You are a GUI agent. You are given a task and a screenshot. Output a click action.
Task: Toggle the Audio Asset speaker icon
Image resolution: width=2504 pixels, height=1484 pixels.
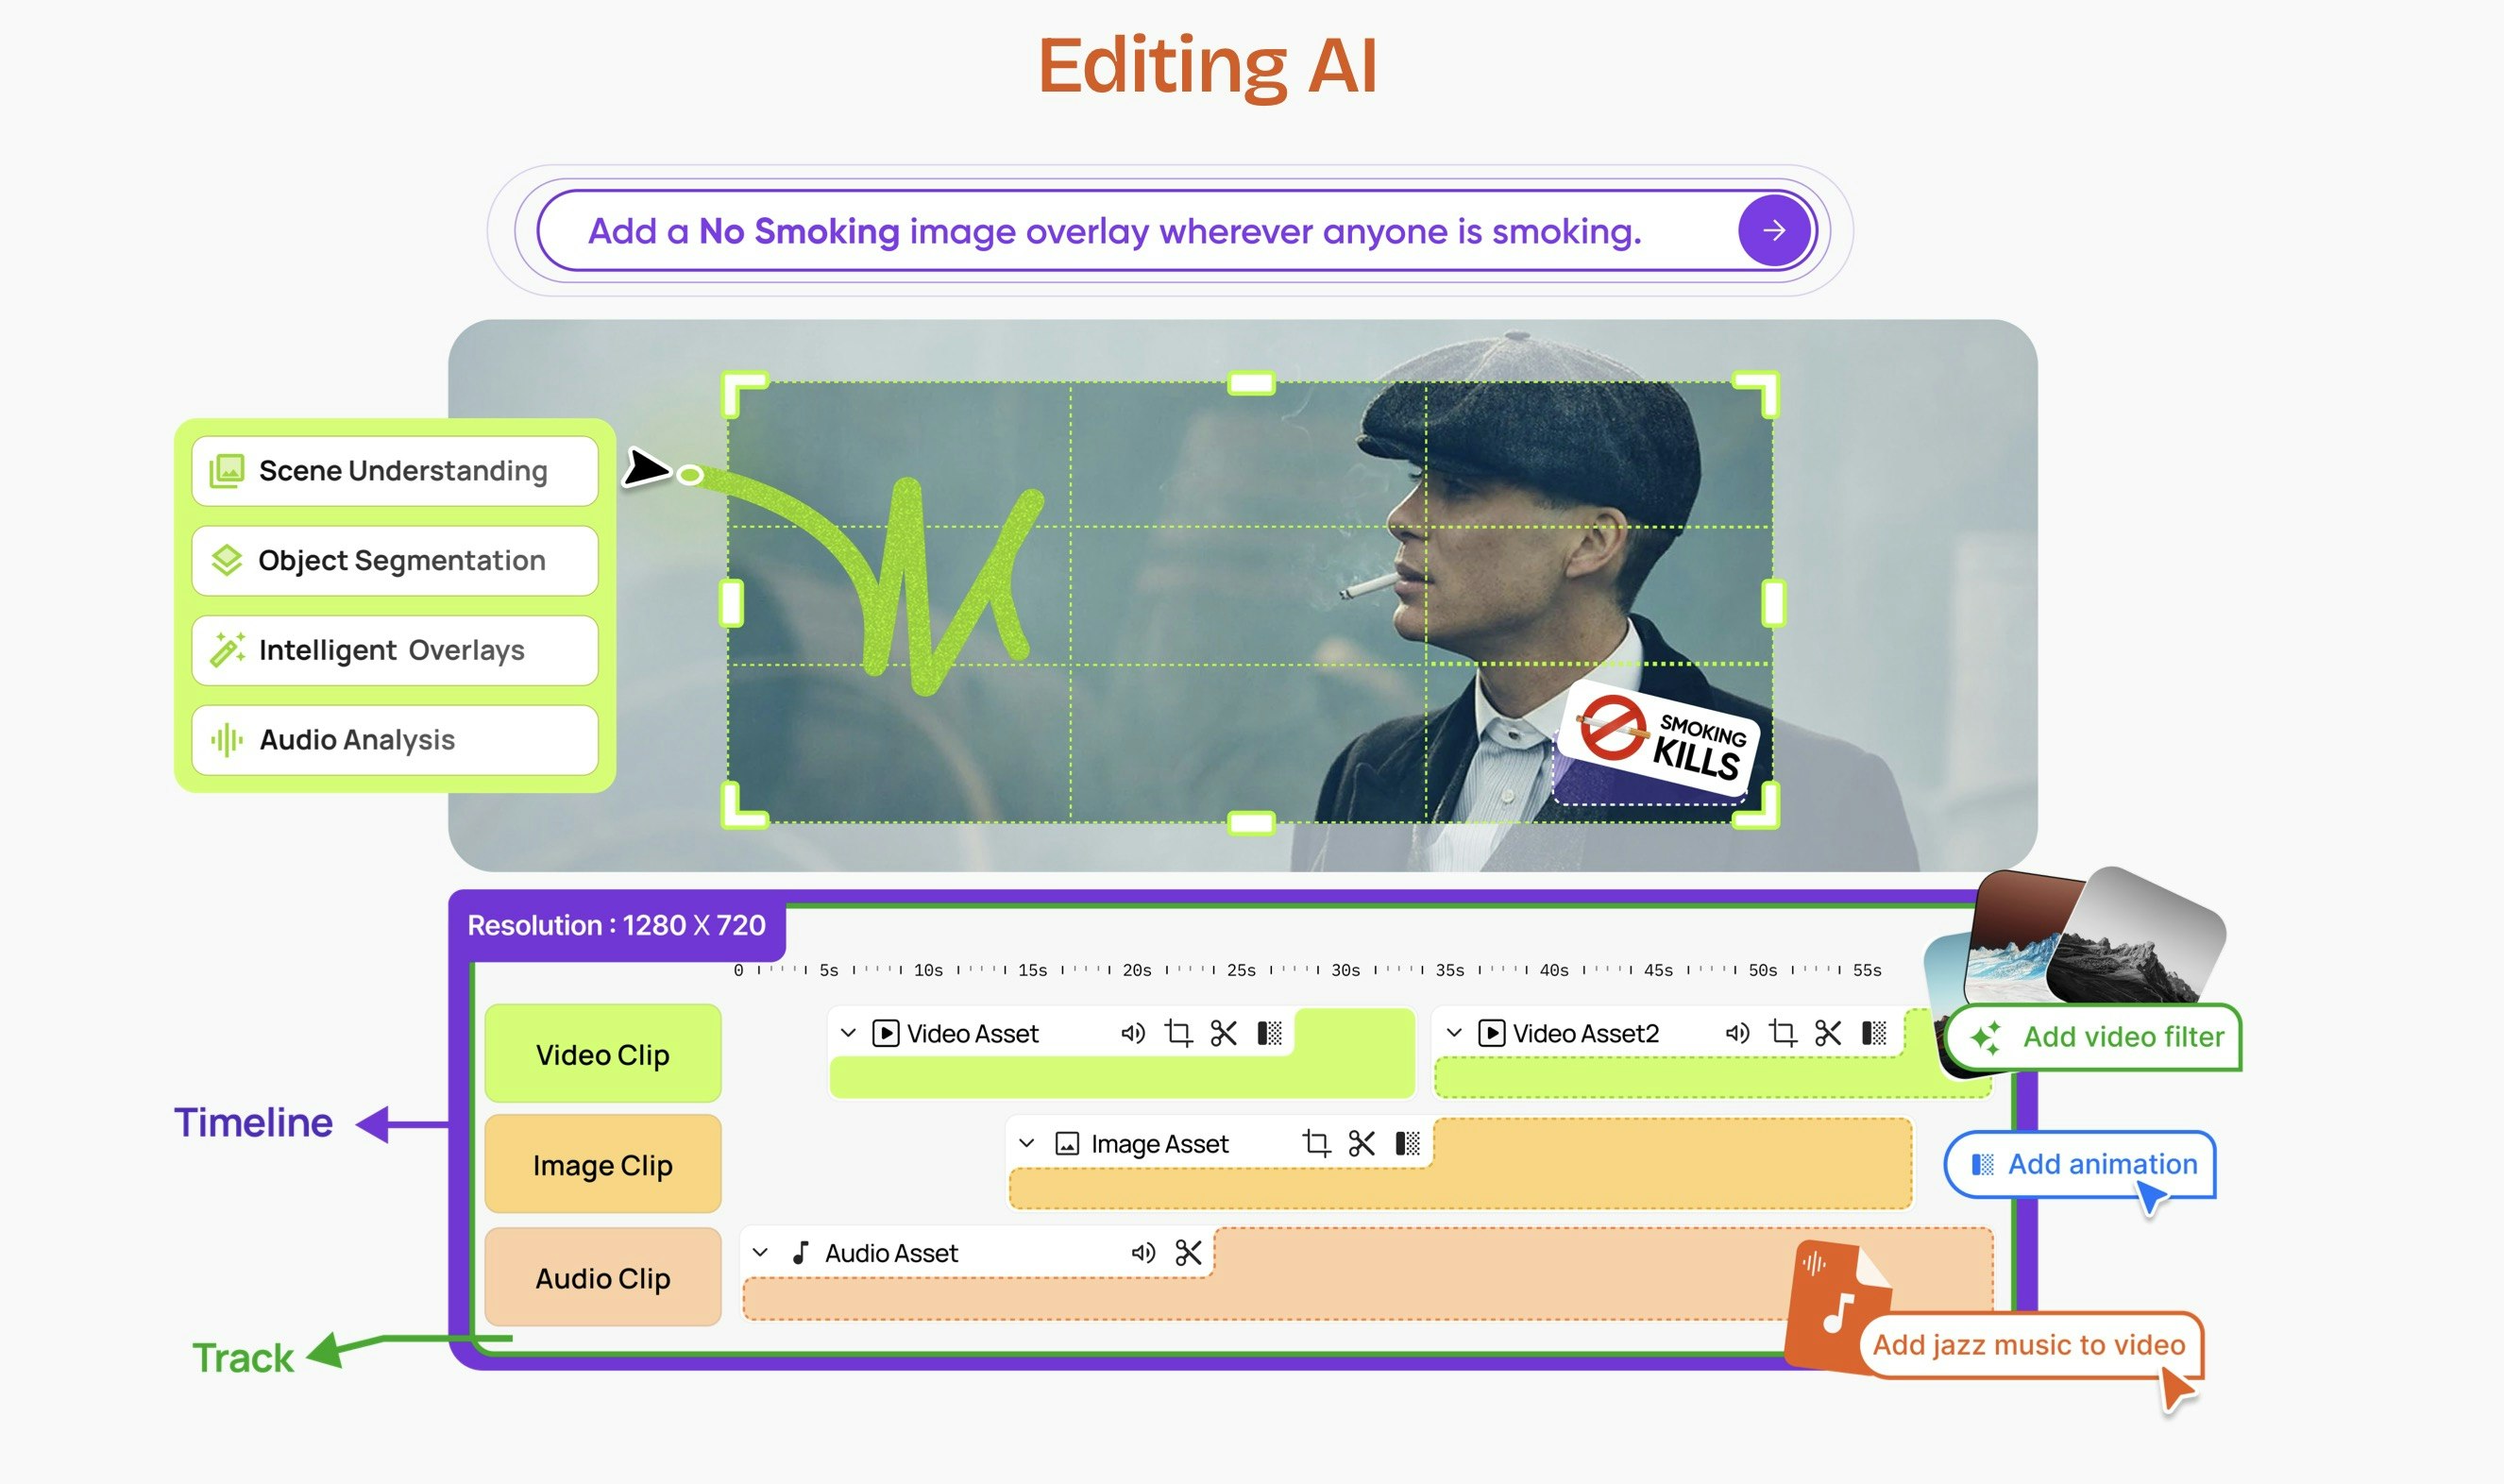click(x=1143, y=1253)
